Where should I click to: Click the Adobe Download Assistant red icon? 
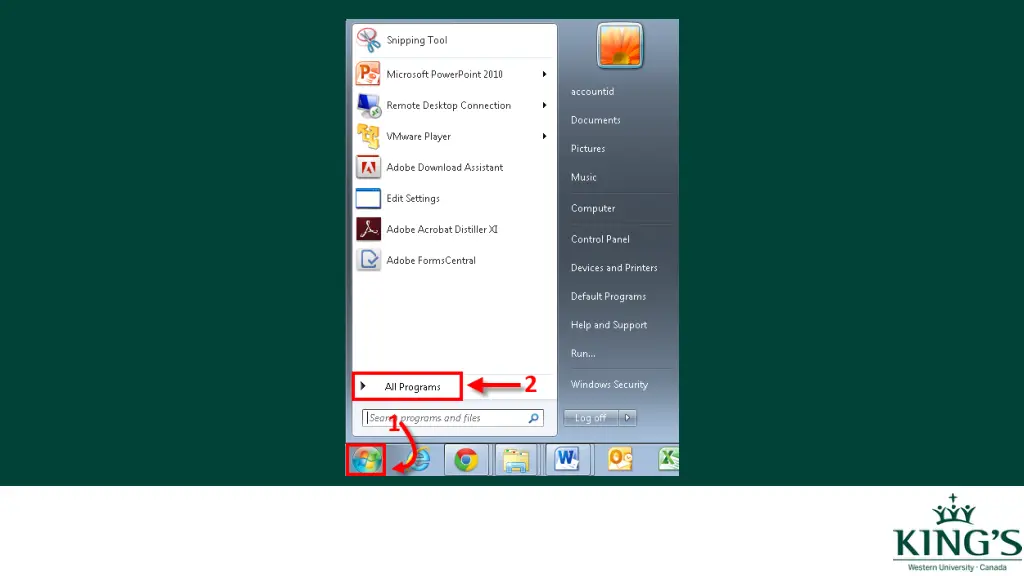(368, 167)
